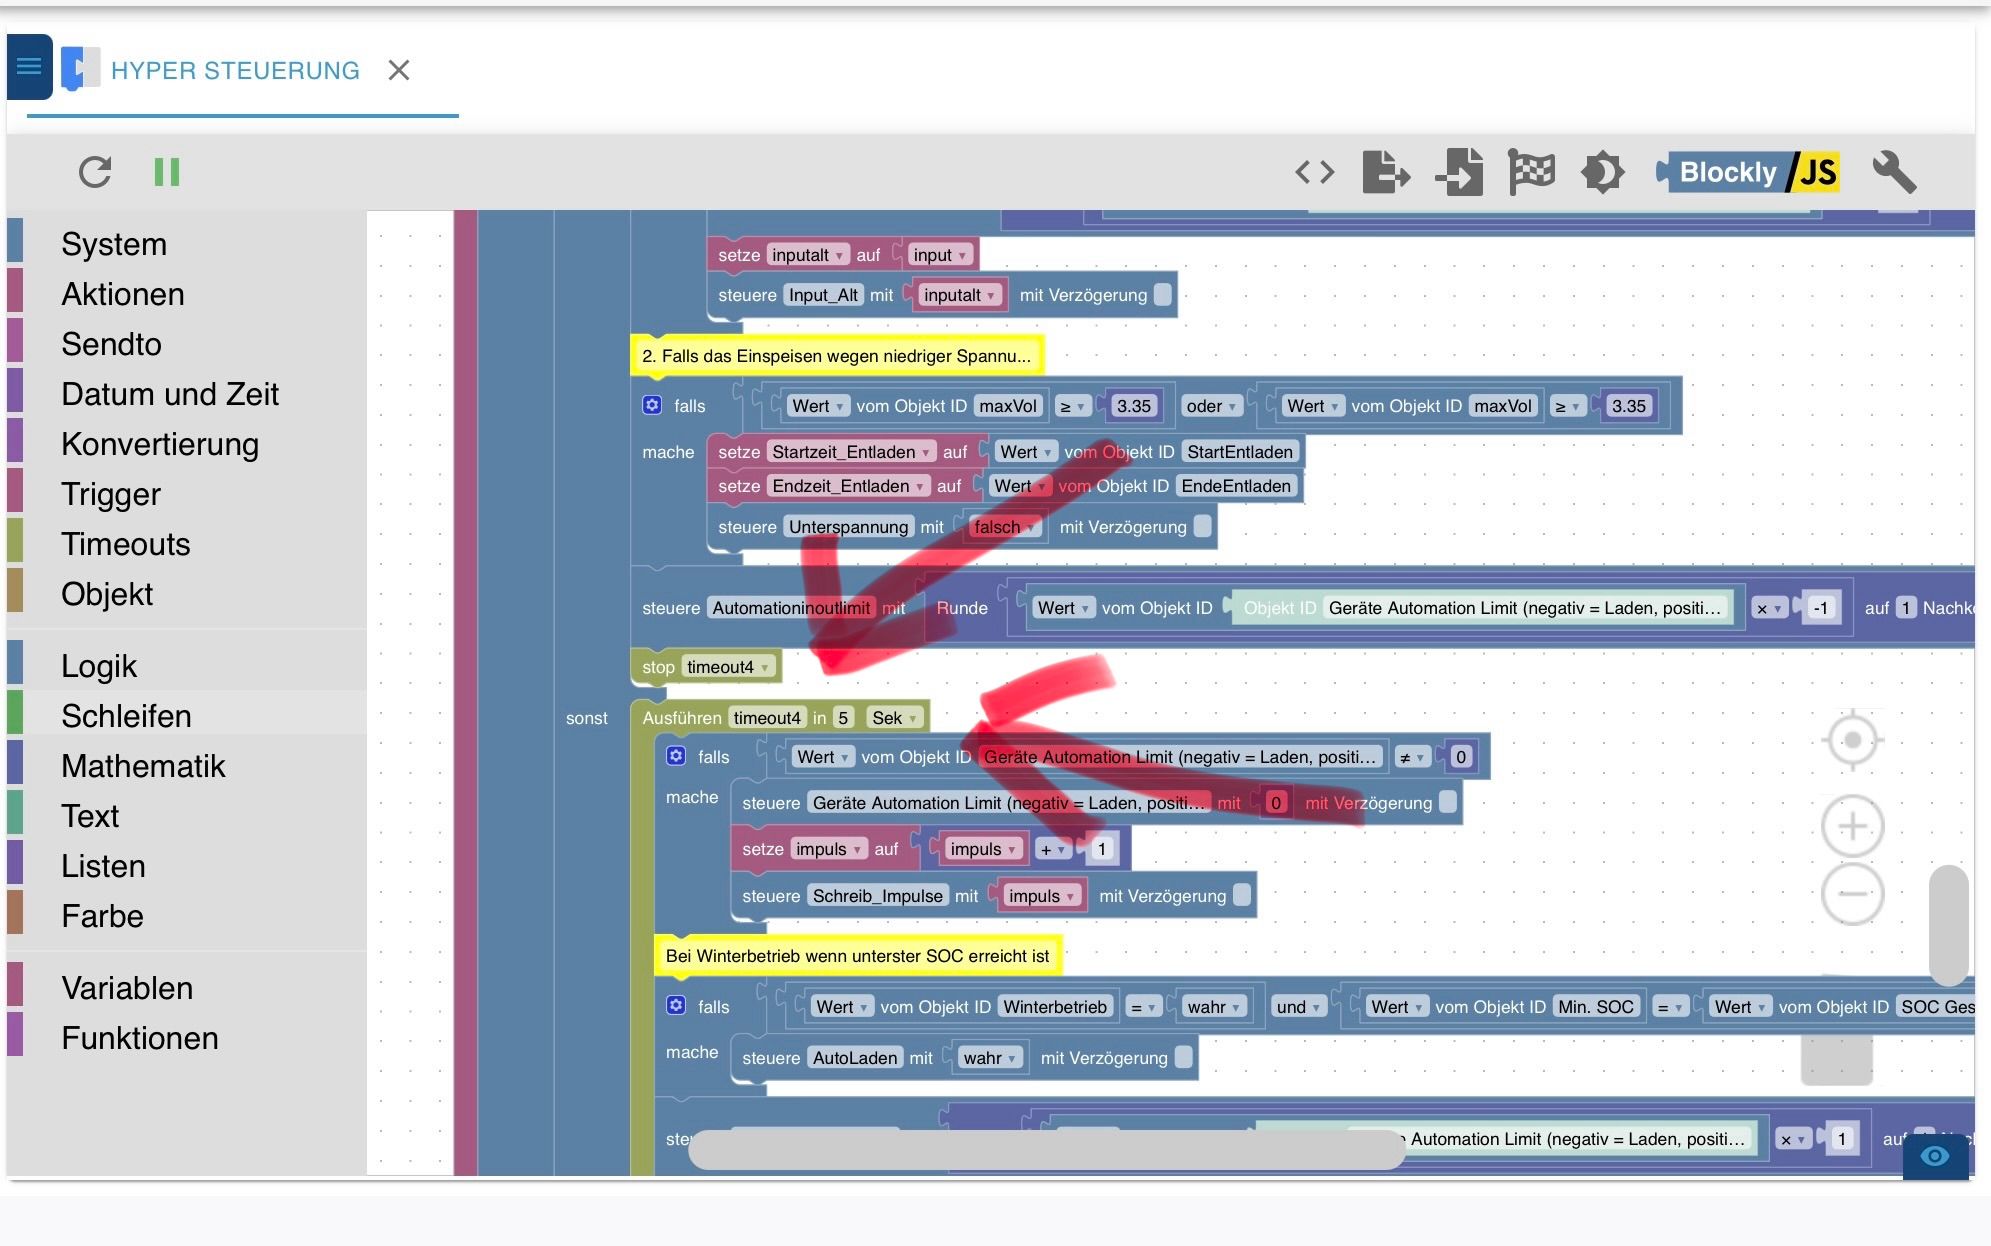Click the checkered flag check-blocks icon

(1531, 172)
